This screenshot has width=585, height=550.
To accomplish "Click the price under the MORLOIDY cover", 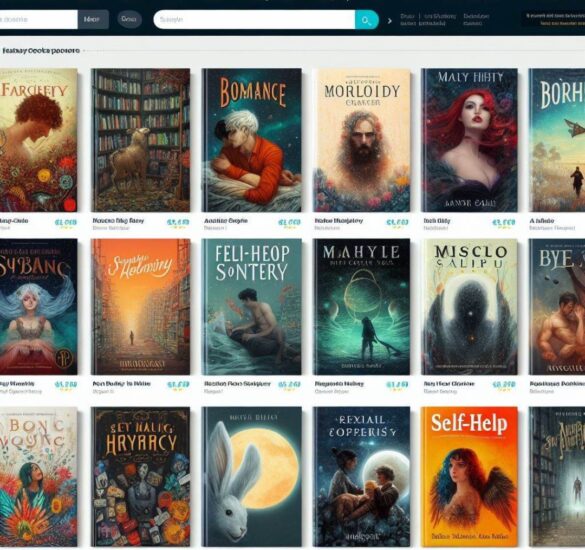I will click(x=397, y=223).
